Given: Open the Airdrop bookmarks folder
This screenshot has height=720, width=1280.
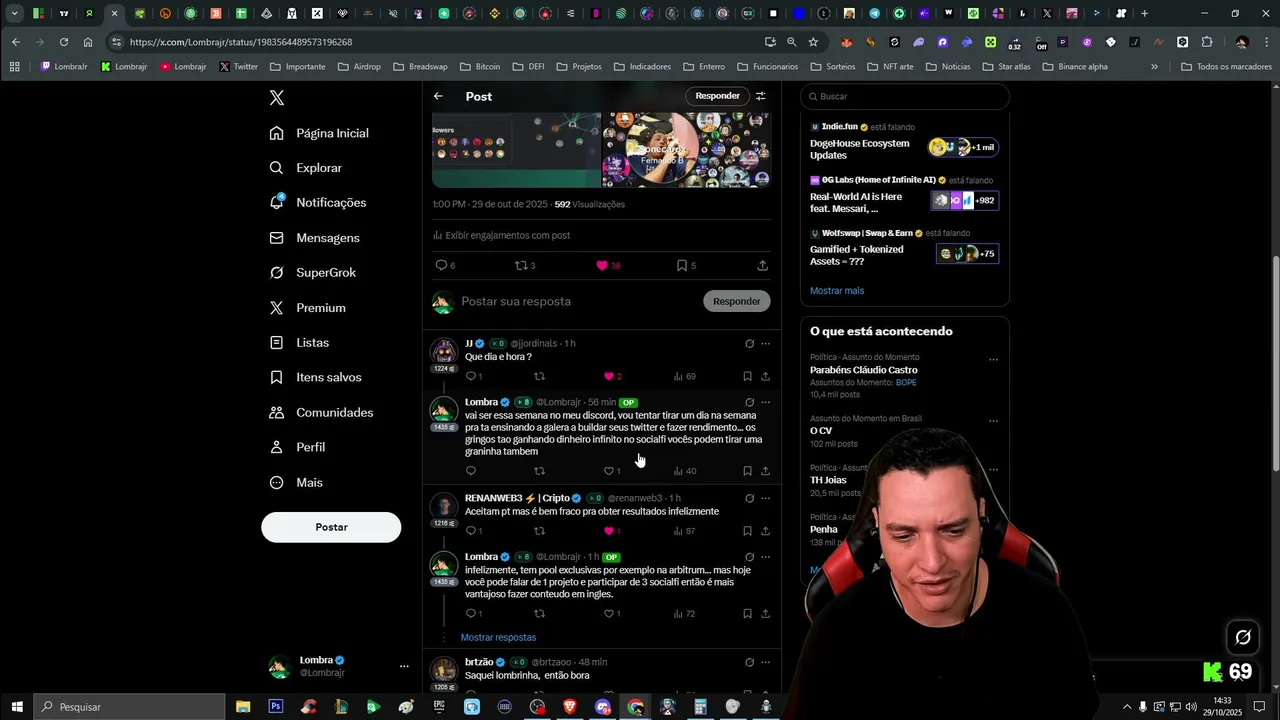Looking at the screenshot, I should pos(359,67).
